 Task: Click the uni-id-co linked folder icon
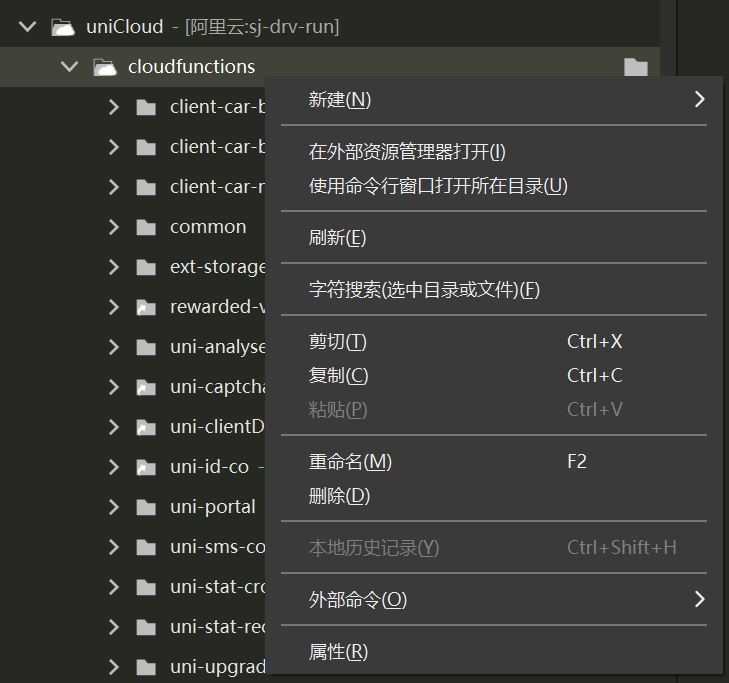[x=146, y=467]
